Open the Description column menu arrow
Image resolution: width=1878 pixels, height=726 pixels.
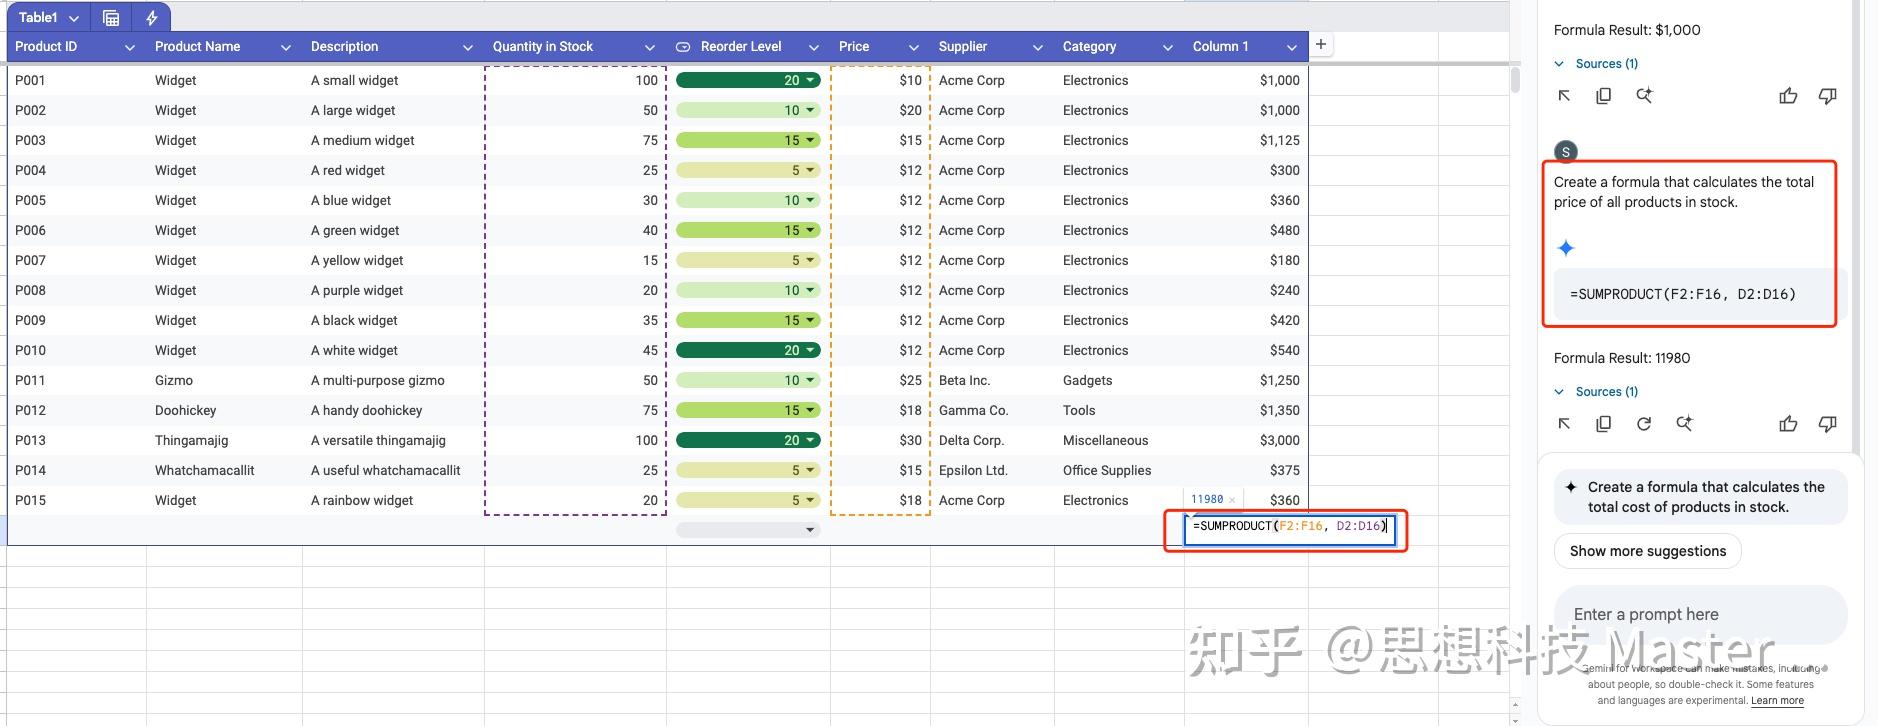[467, 47]
